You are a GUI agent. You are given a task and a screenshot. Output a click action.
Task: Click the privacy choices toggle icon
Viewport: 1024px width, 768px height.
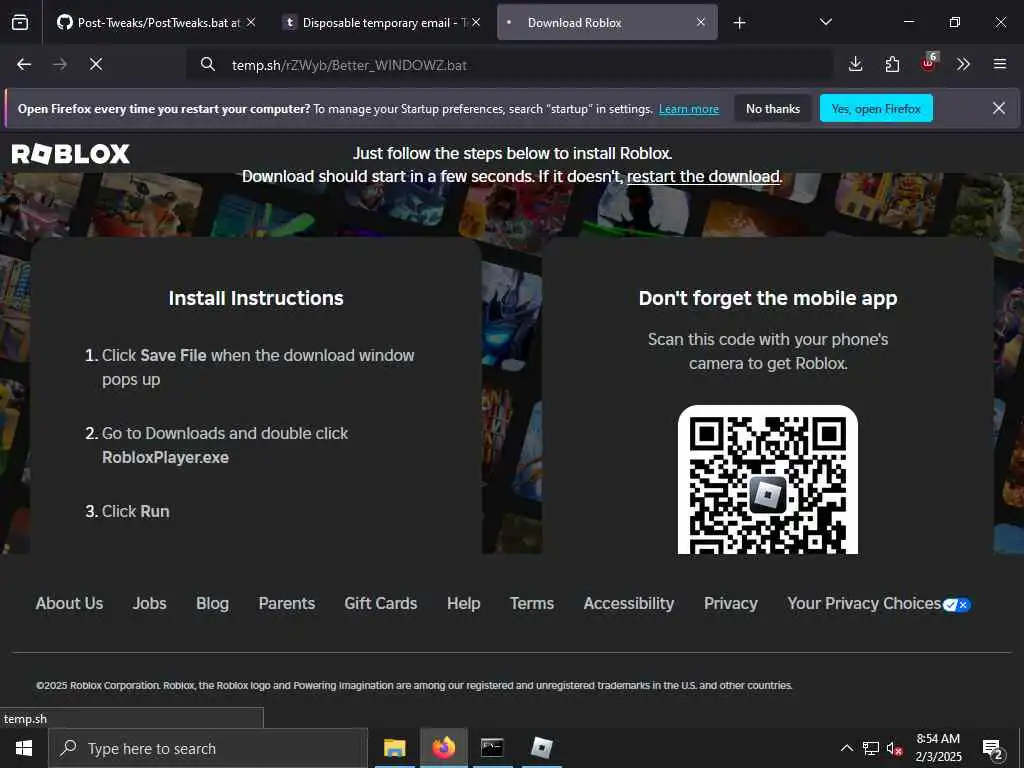click(x=957, y=605)
